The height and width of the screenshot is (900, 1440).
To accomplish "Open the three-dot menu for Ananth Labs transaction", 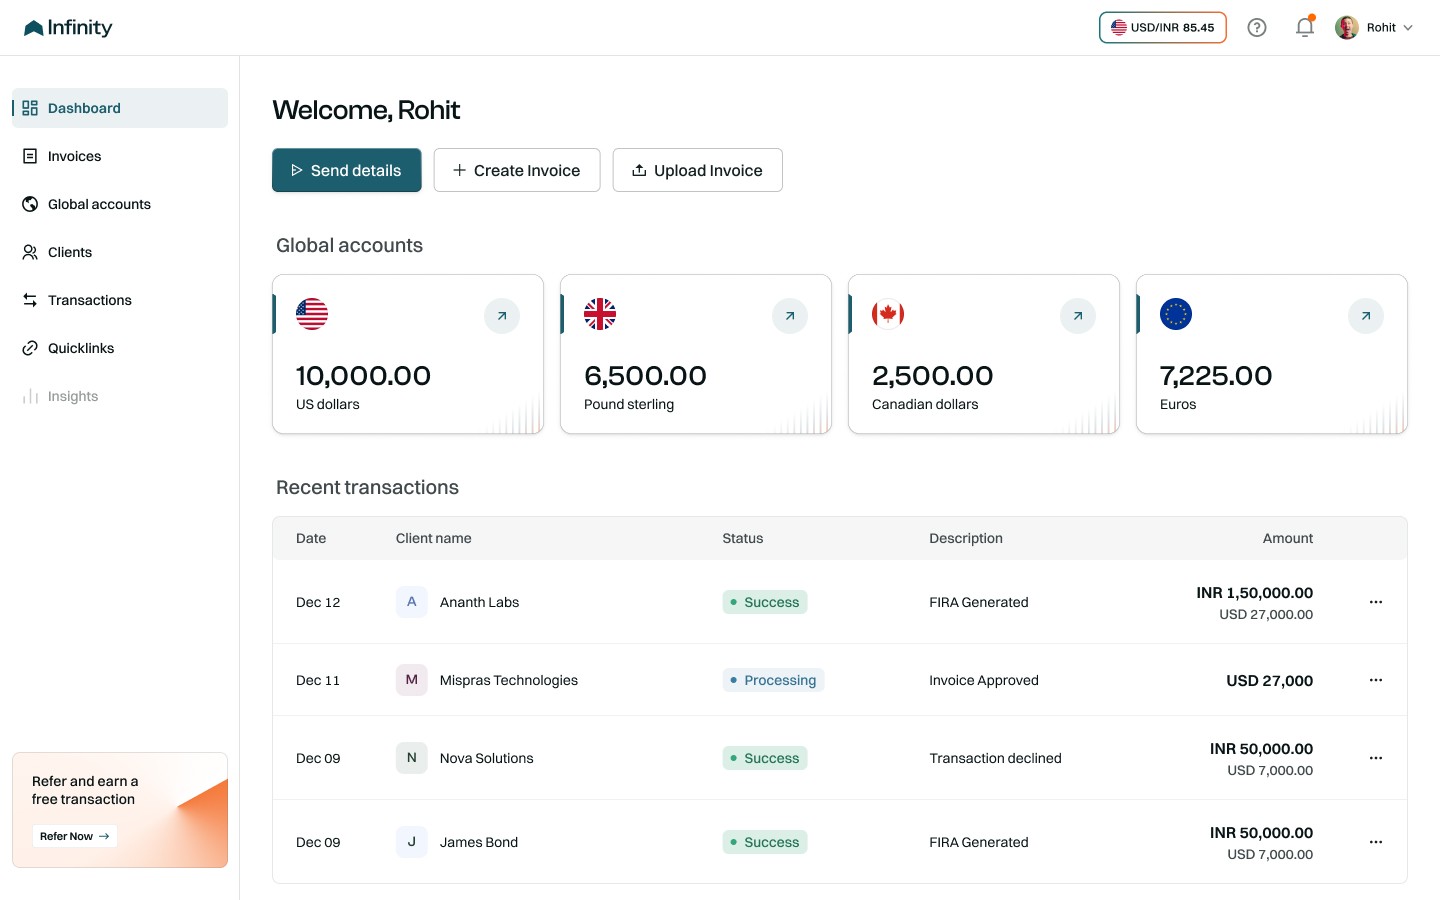I will pos(1376,601).
